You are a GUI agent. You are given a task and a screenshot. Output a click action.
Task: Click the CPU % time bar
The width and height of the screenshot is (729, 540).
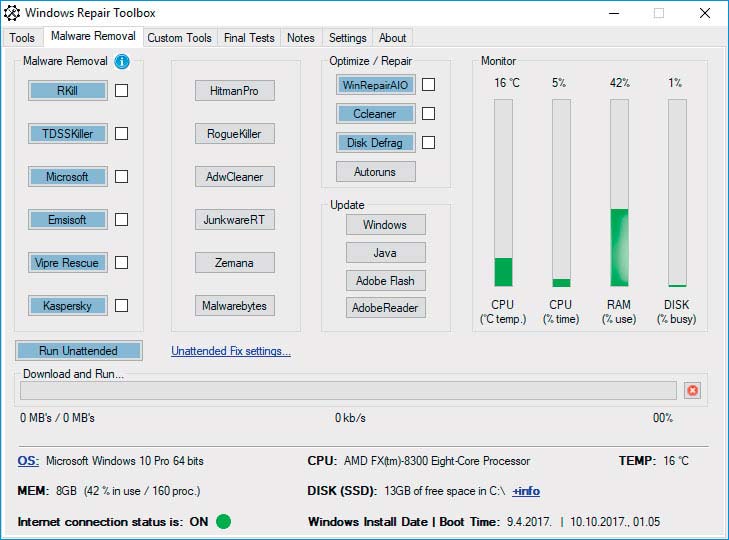coord(561,193)
